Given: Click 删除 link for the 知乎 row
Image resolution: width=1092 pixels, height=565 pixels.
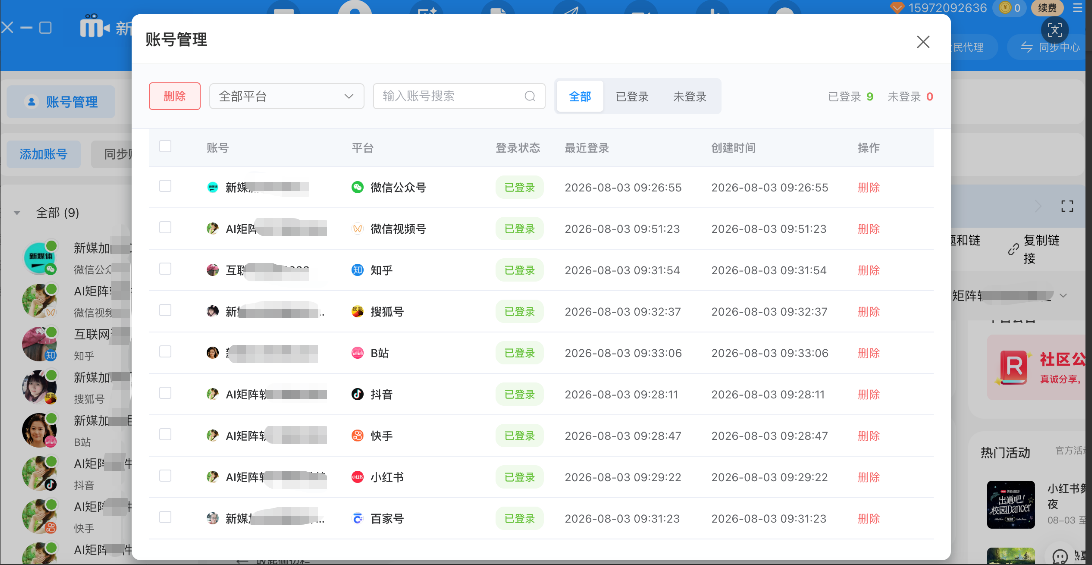Looking at the screenshot, I should click(x=868, y=270).
